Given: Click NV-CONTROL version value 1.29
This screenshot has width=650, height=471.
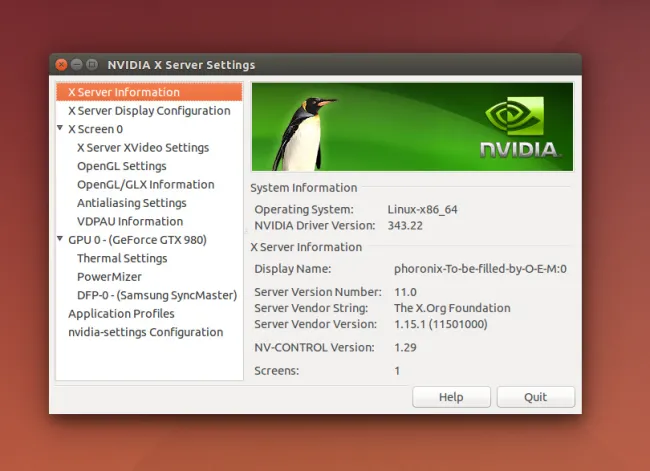Looking at the screenshot, I should (405, 347).
